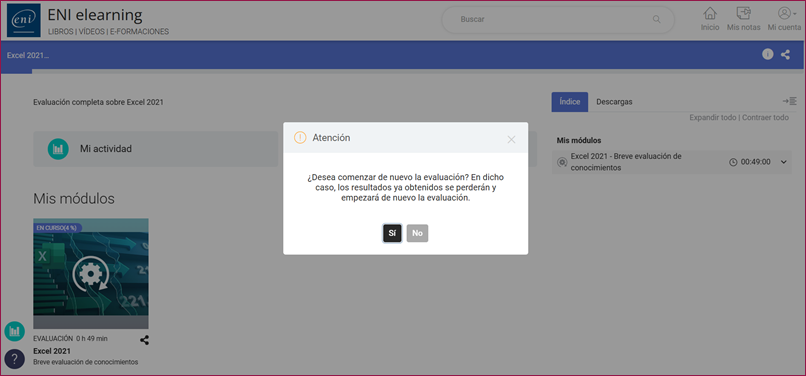The image size is (806, 376).
Task: Open the help question mark icon
Action: point(14,359)
